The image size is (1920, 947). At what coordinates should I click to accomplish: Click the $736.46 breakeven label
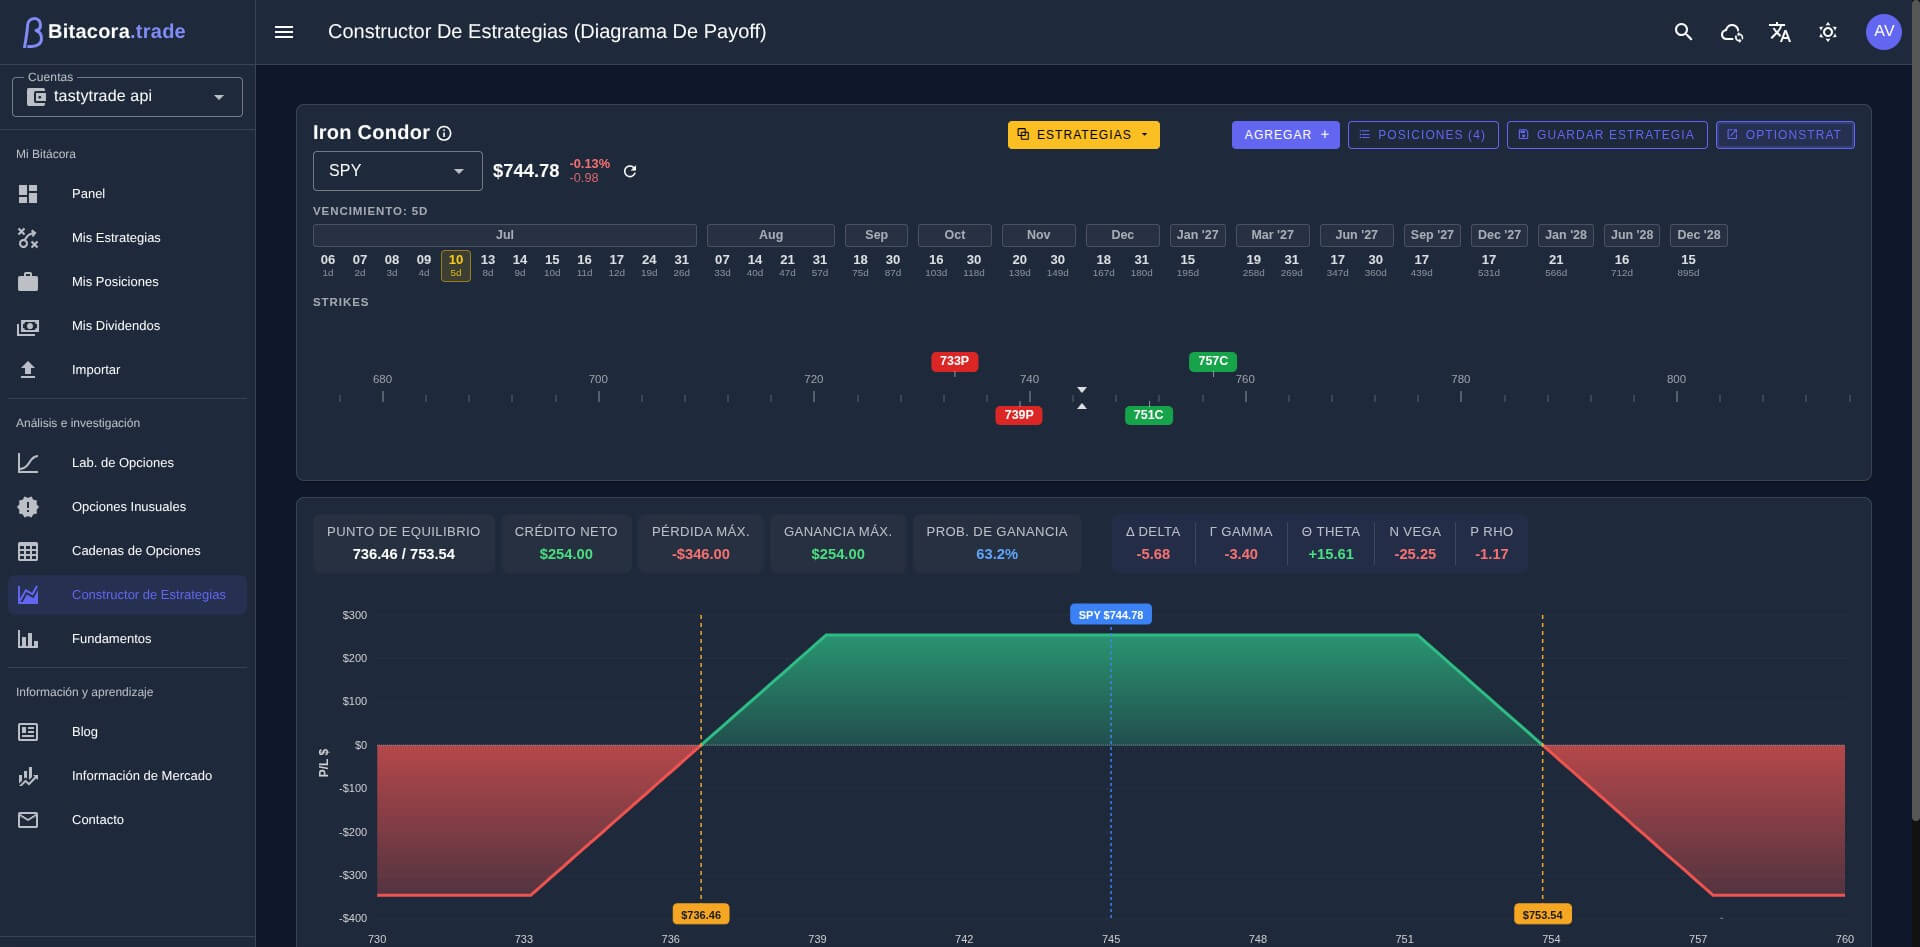[x=701, y=914]
